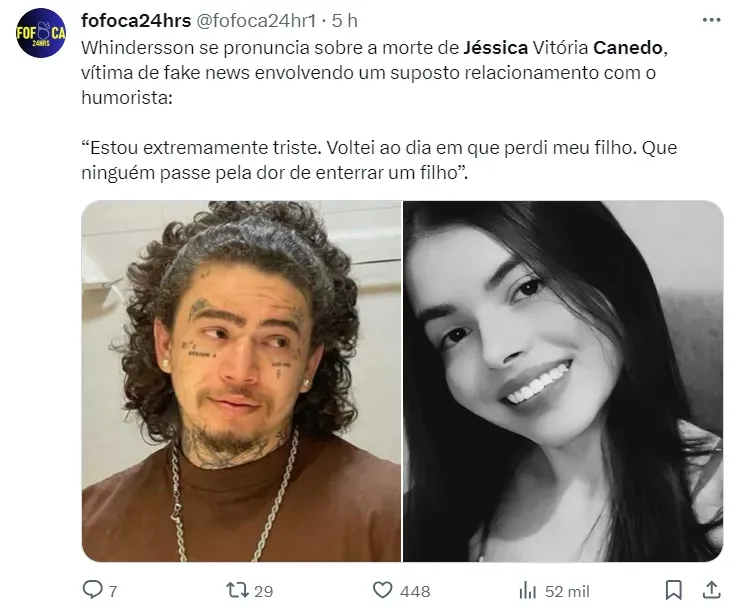View post analytics bar chart icon
The width and height of the screenshot is (741, 609).
[527, 590]
